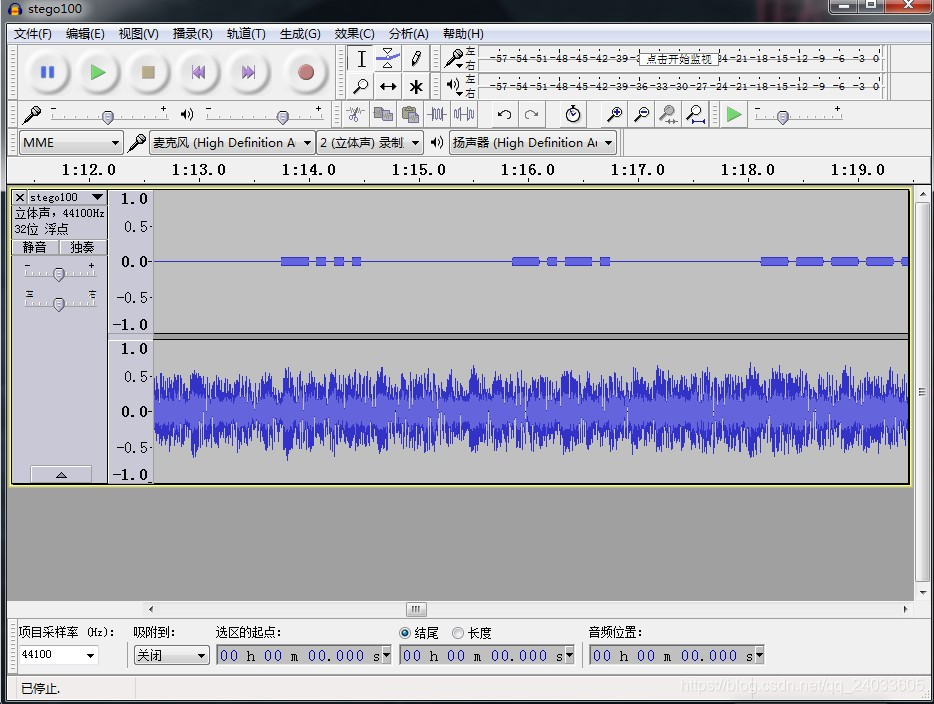Select the Selection (I-beam) tool
Viewport: 934px width, 704px height.
(x=361, y=59)
